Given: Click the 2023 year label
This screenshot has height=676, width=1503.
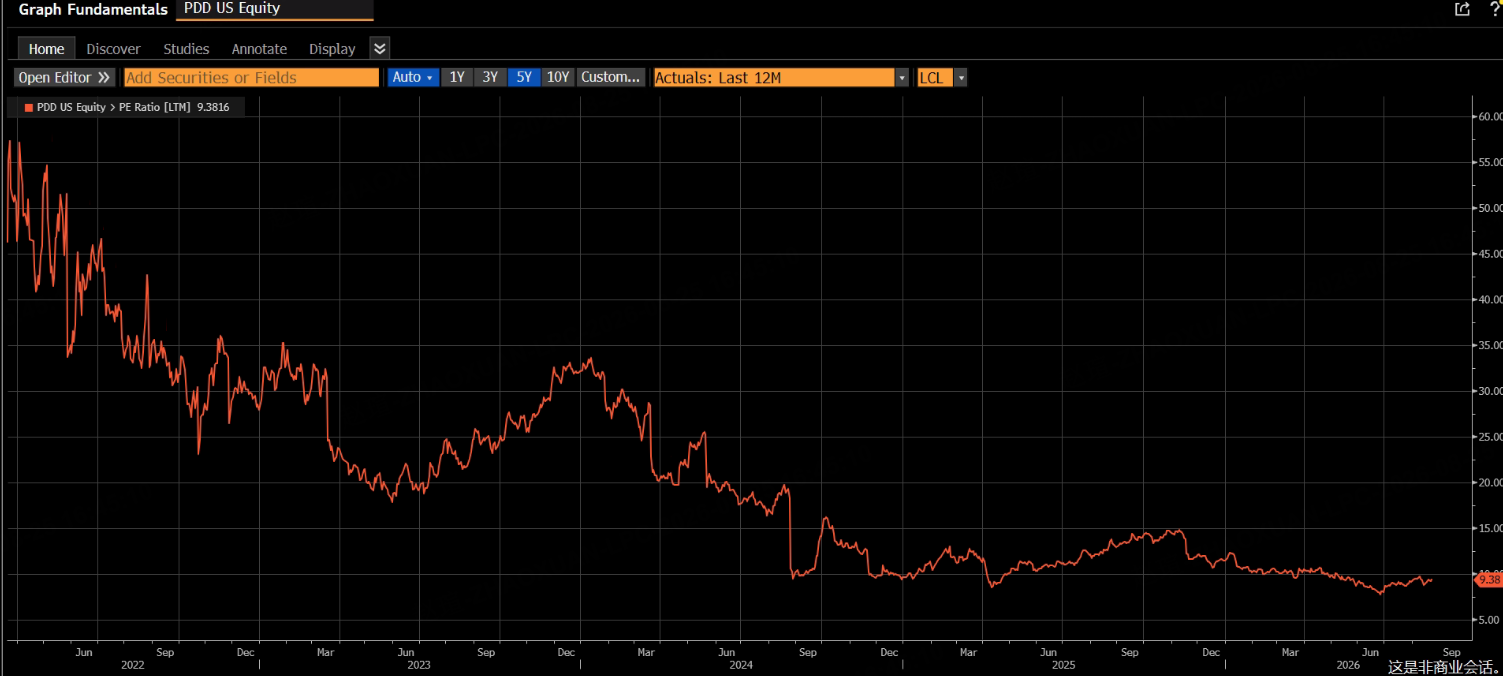Looking at the screenshot, I should coord(419,665).
